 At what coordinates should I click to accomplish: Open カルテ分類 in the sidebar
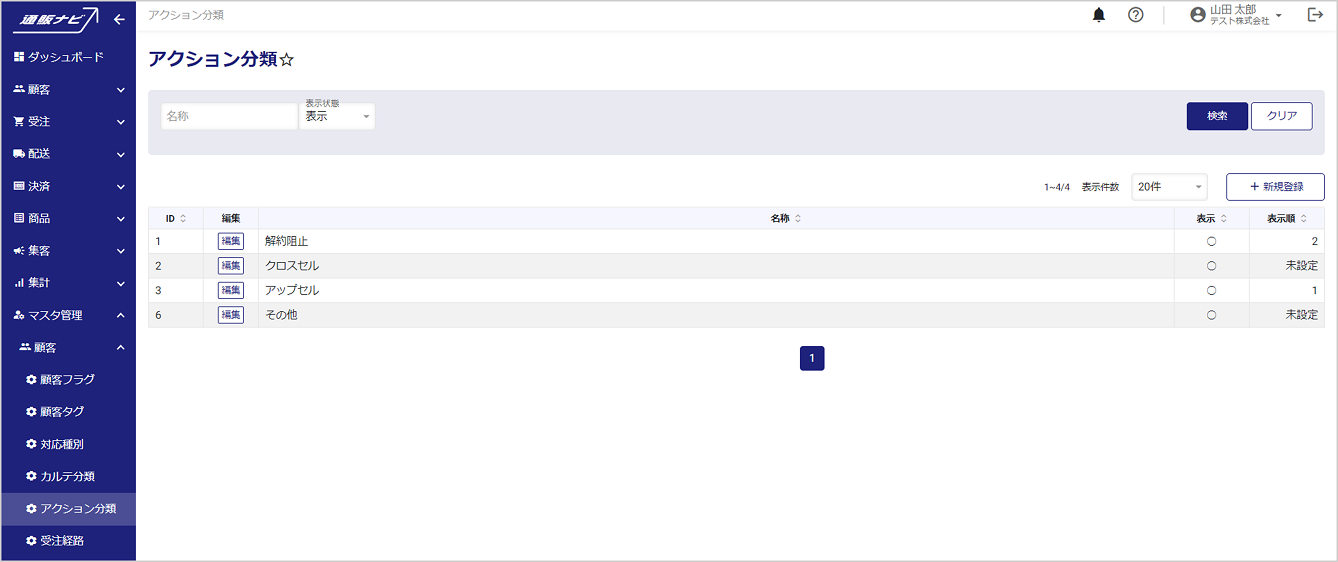click(x=67, y=476)
